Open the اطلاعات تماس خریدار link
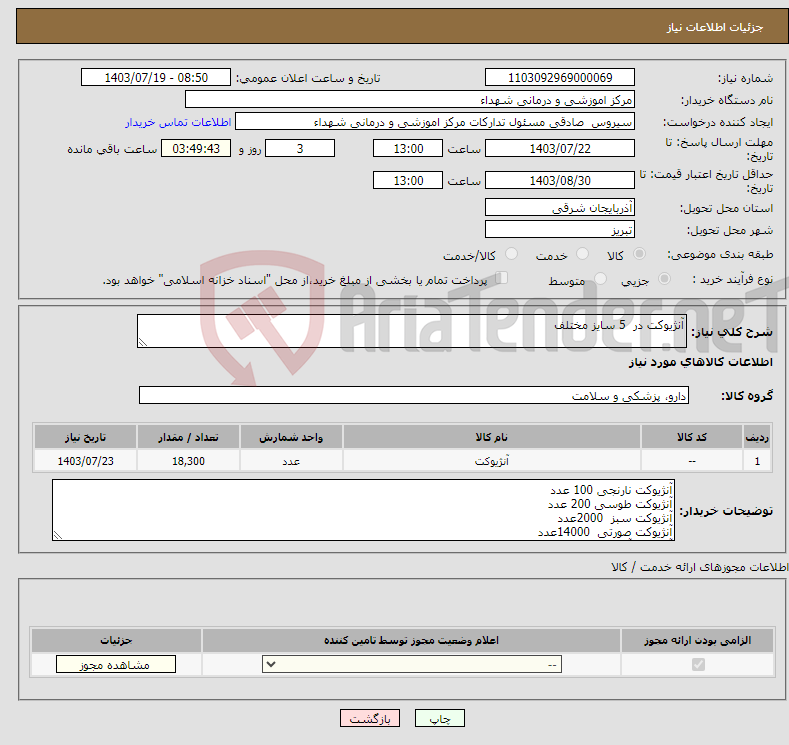Image resolution: width=789 pixels, height=745 pixels. (x=178, y=122)
